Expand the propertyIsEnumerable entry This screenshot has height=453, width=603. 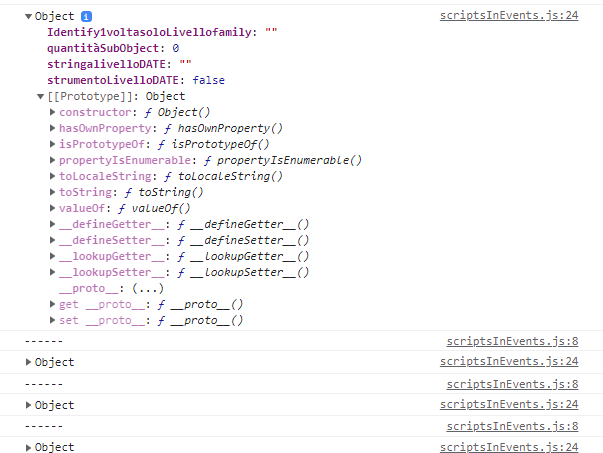(52, 160)
